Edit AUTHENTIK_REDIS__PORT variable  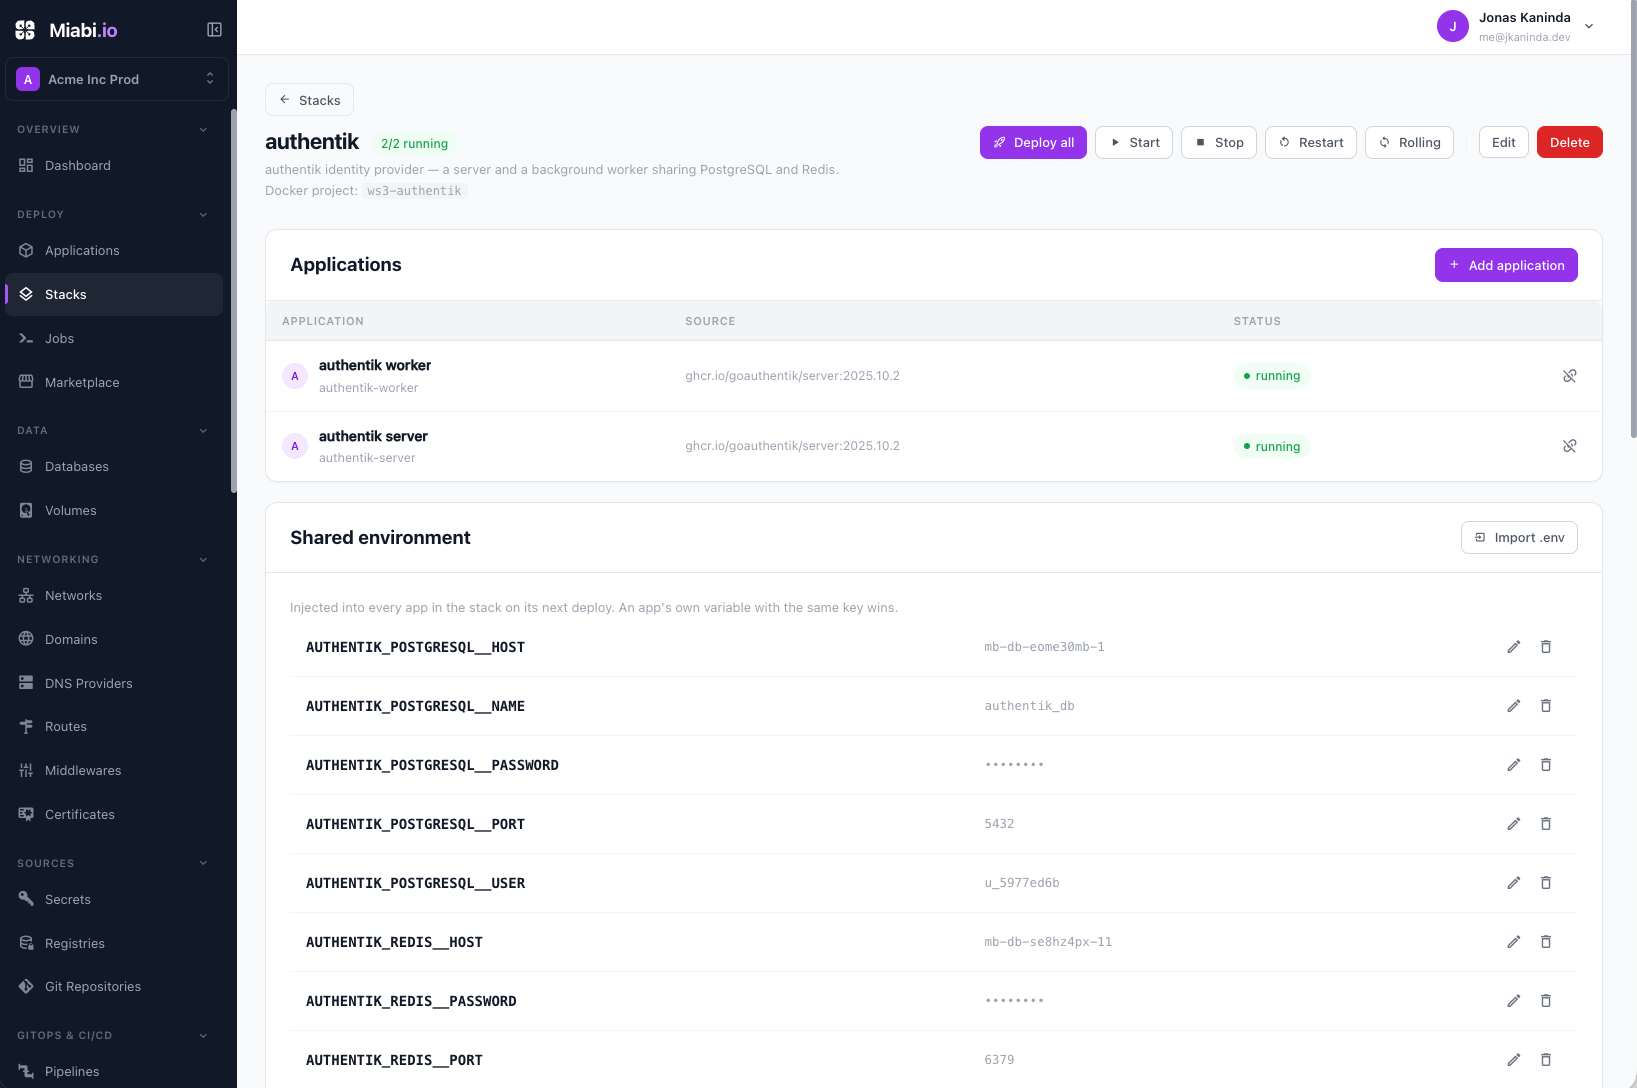pyautogui.click(x=1514, y=1060)
